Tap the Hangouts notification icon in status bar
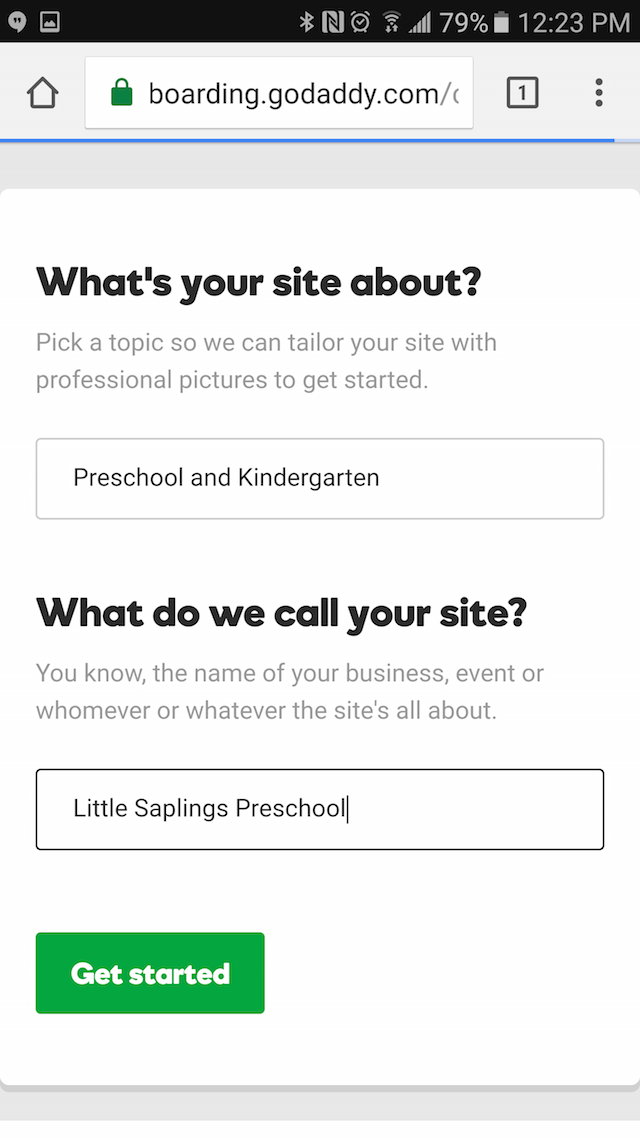Image resolution: width=640 pixels, height=1138 pixels. point(17,22)
